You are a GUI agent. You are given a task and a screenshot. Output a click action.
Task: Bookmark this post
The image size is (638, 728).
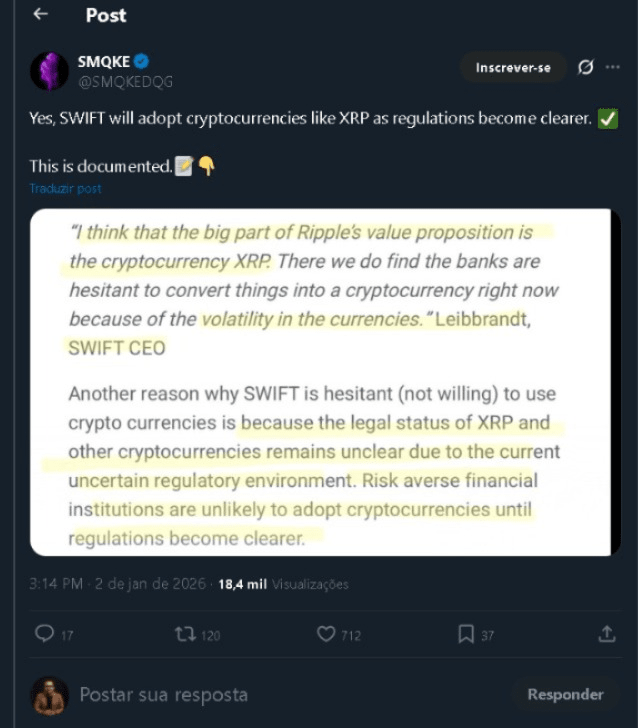466,634
